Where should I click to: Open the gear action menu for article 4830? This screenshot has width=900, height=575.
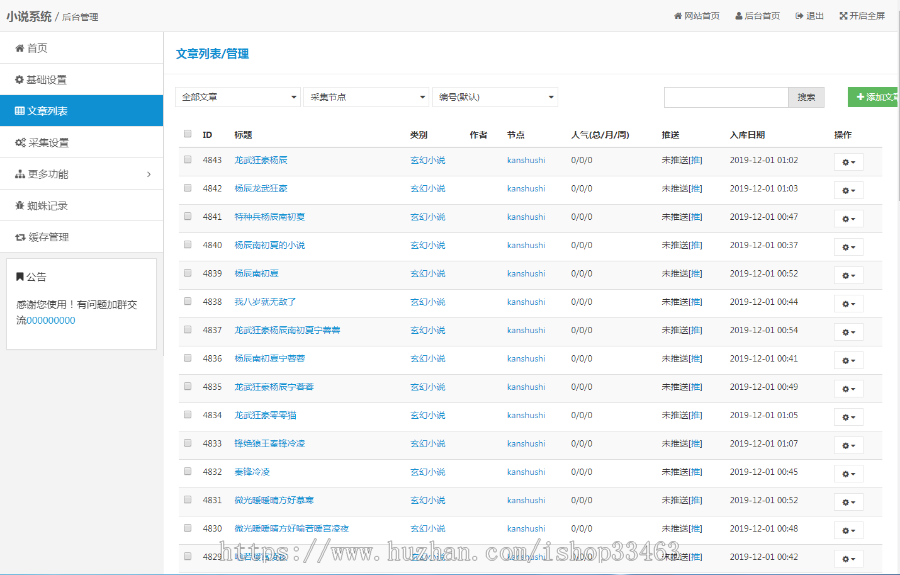pos(848,530)
